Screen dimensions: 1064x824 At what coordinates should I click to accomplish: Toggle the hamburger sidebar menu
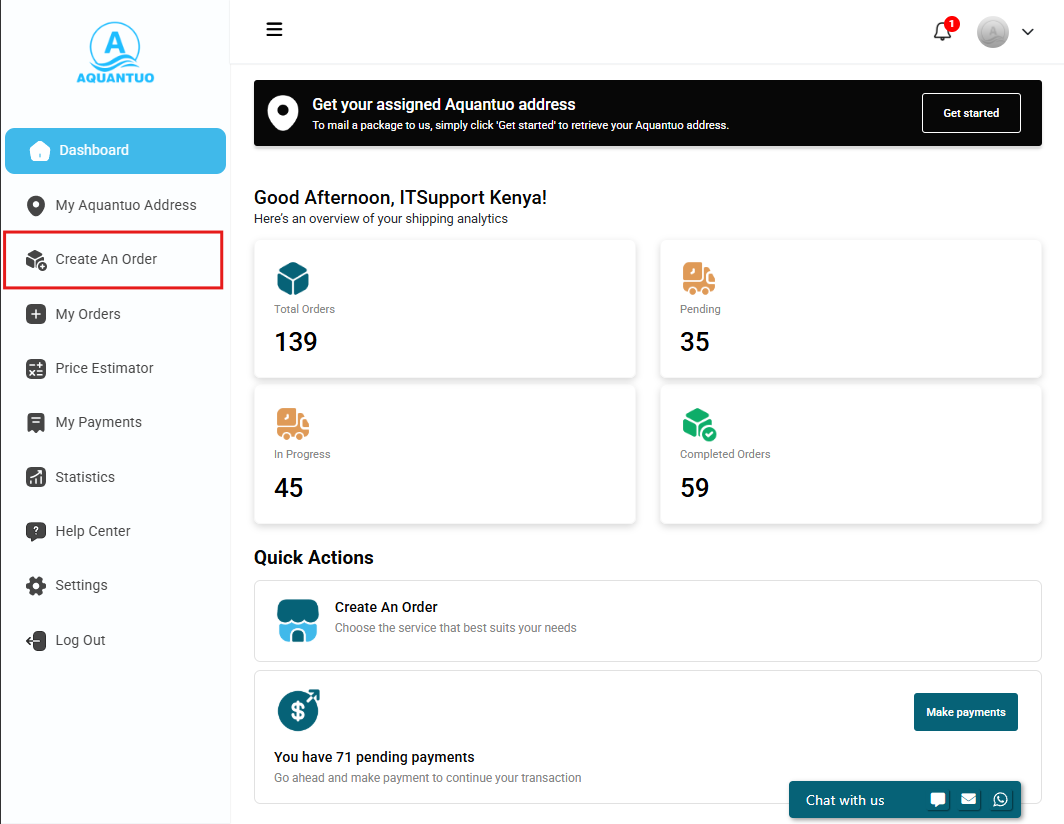[274, 29]
